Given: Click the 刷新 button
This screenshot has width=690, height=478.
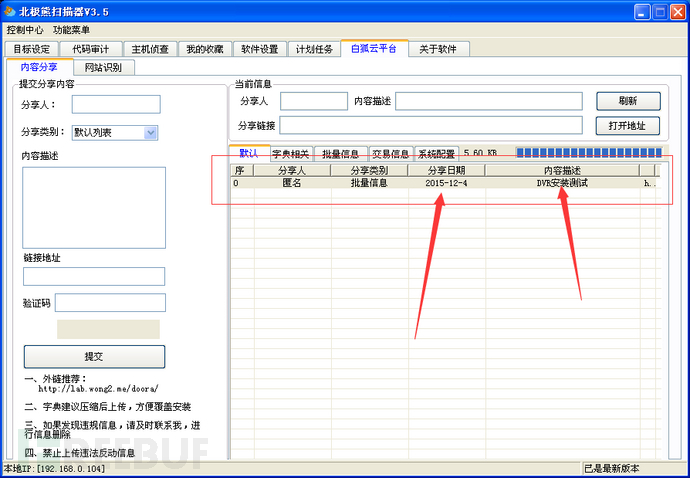Looking at the screenshot, I should (x=628, y=101).
